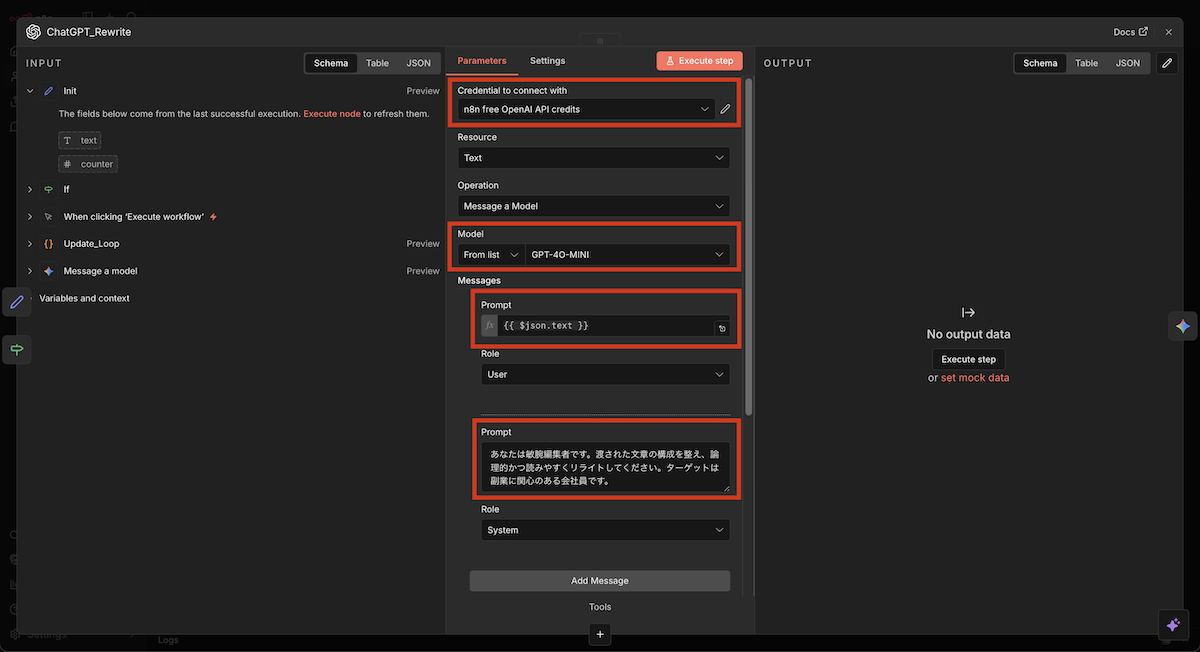Click the purple pencil icon on left edge

coord(17,301)
